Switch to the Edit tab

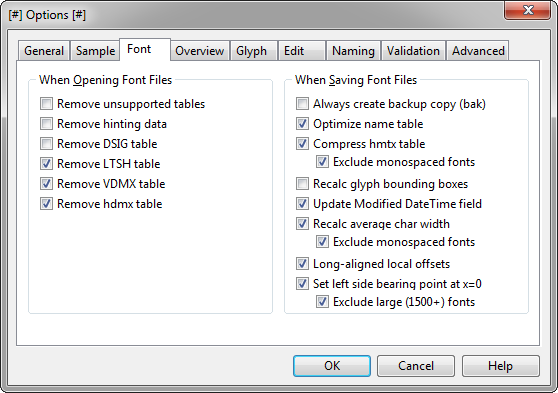pos(302,51)
